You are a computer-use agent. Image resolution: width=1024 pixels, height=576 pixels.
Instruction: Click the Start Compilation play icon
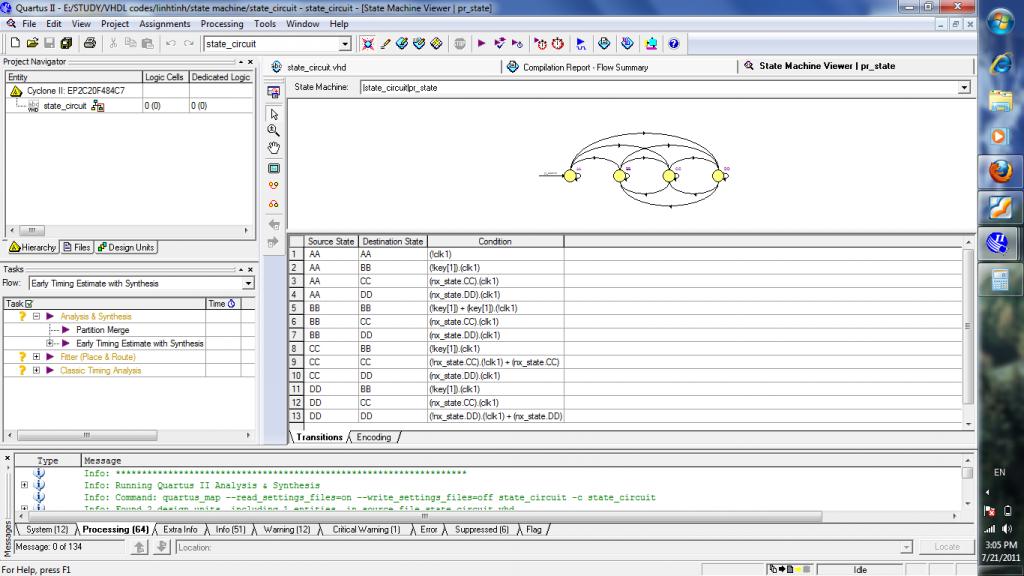point(481,44)
